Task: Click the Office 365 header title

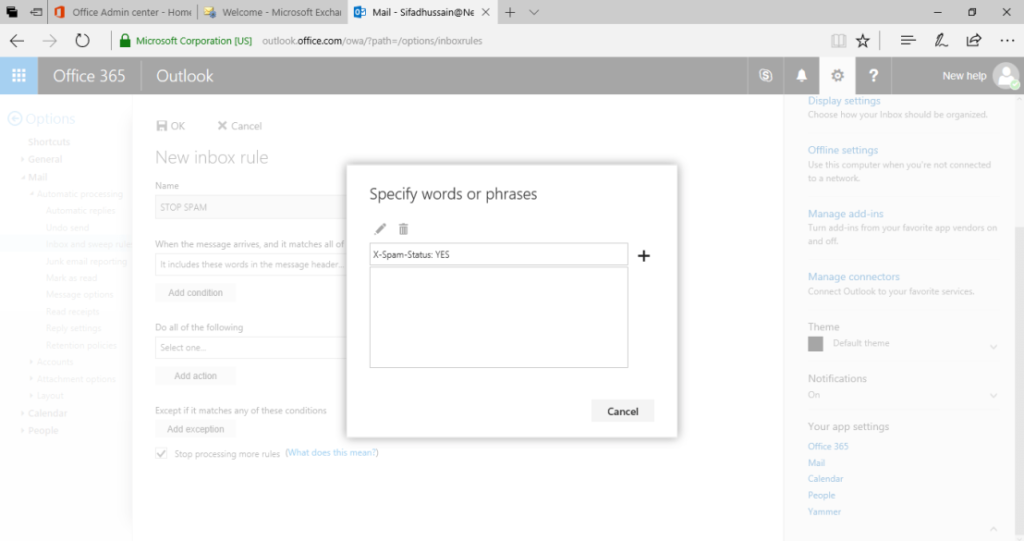Action: coord(89,76)
